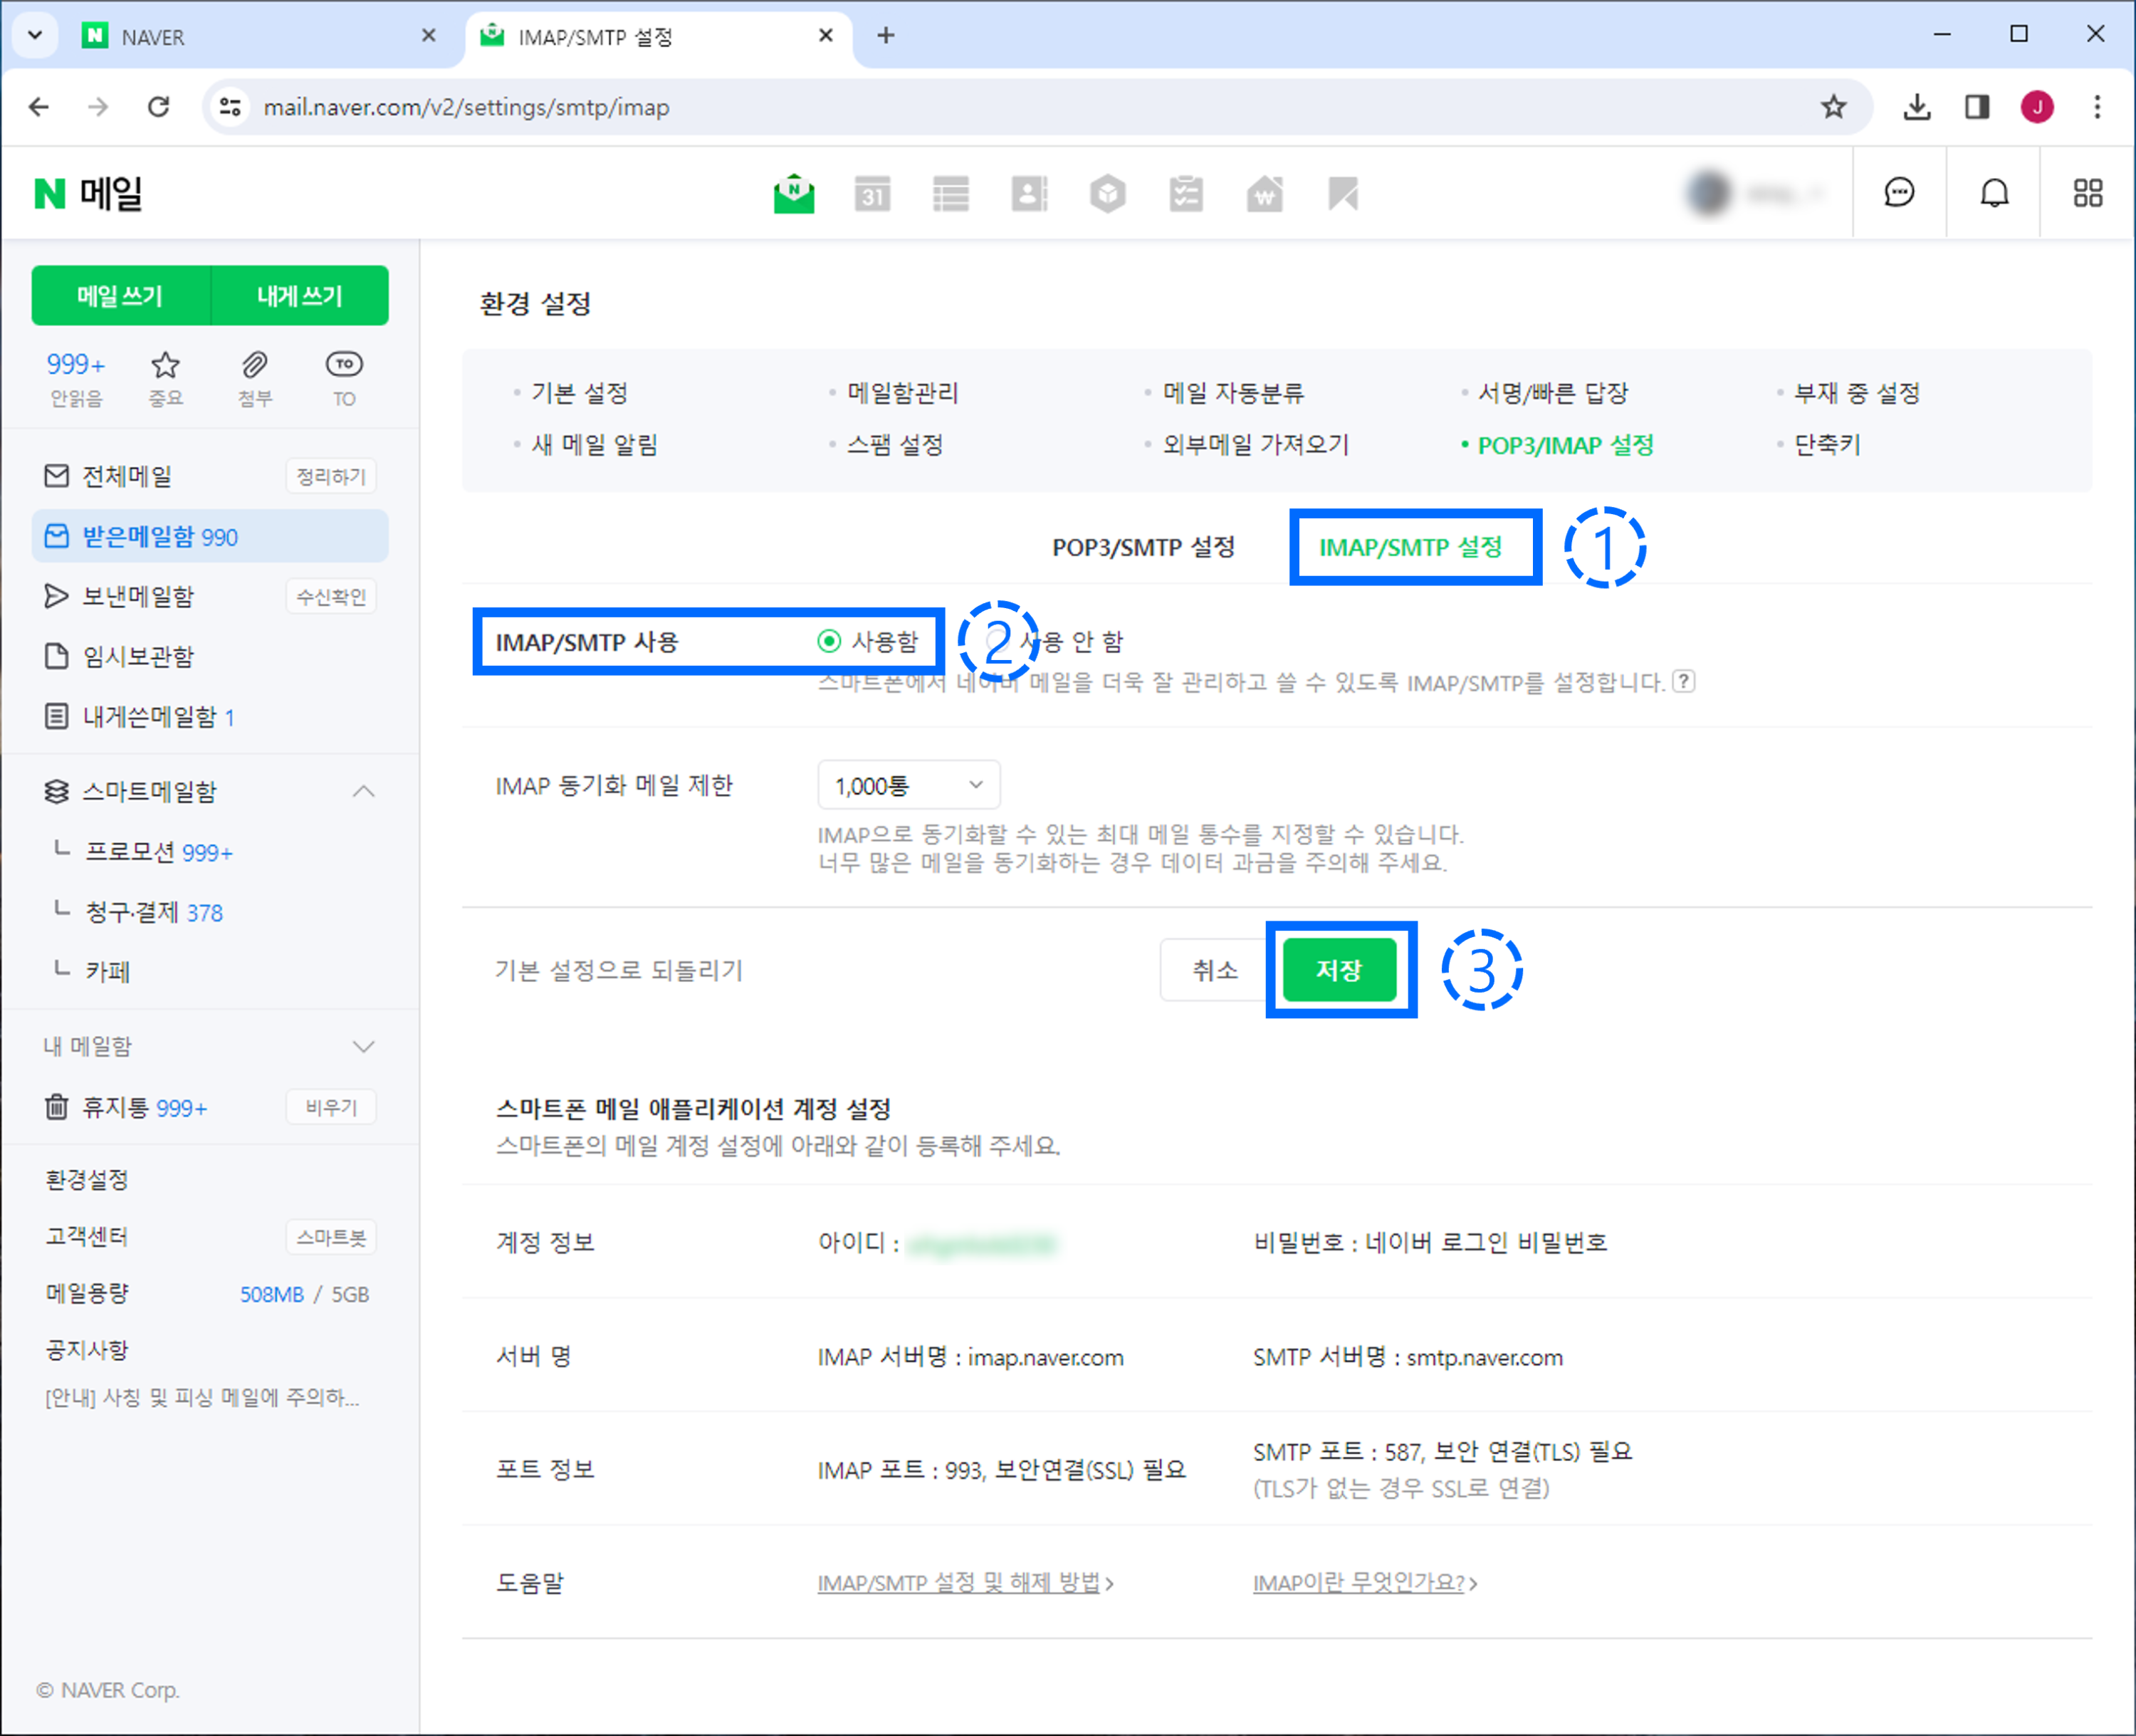Collapse the 스마트메일함 section
The width and height of the screenshot is (2136, 1736).
364,792
